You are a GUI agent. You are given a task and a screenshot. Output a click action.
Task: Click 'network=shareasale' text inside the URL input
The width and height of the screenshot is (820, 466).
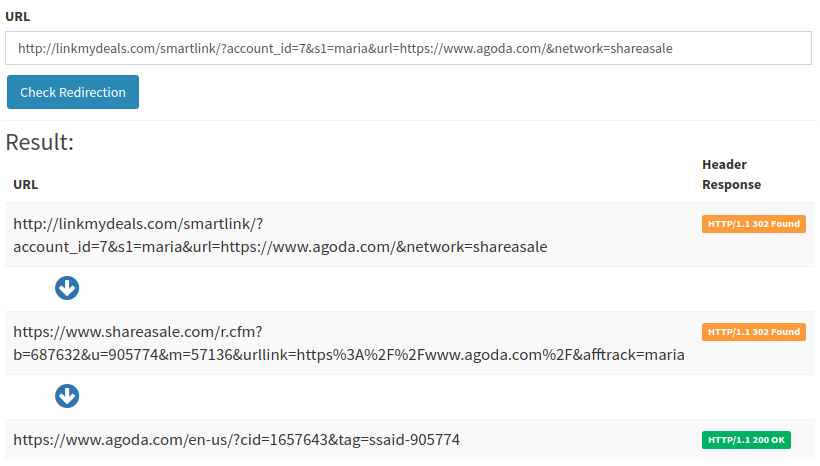click(x=613, y=49)
